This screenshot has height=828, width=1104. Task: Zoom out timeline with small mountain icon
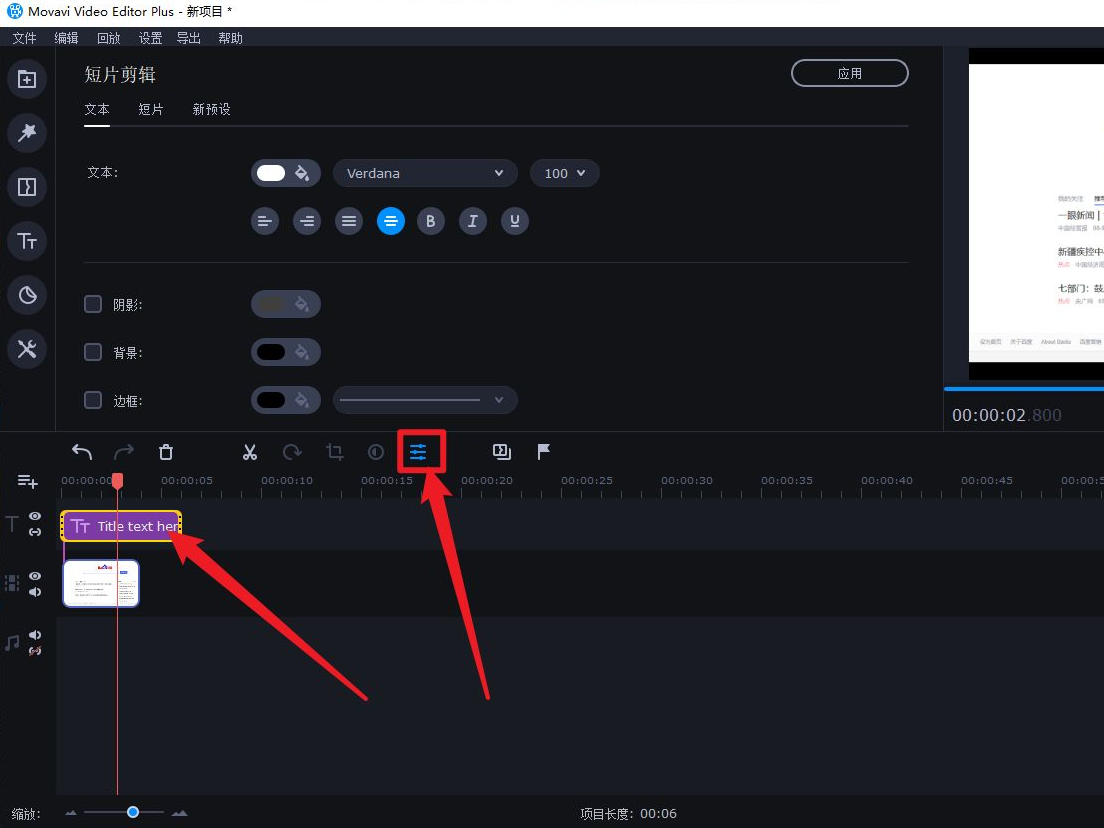coord(70,813)
